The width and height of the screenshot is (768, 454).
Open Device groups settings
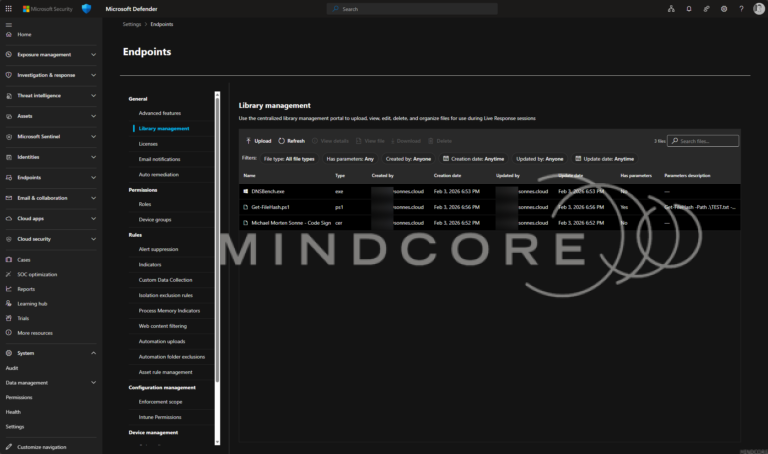coord(155,219)
